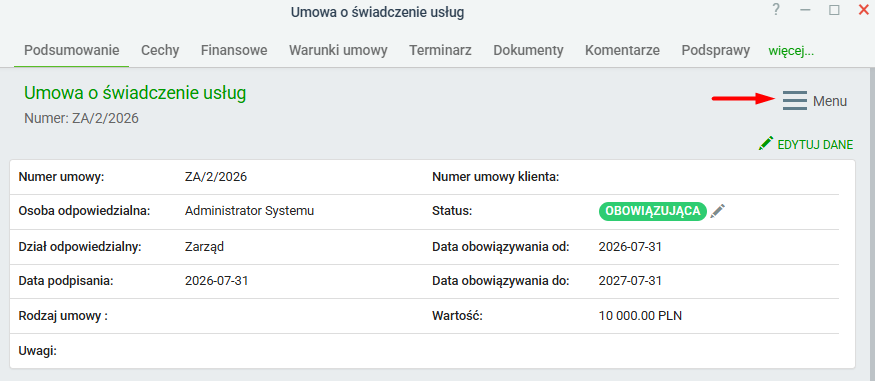
Task: Open the Terminarz tab
Action: pos(440,50)
